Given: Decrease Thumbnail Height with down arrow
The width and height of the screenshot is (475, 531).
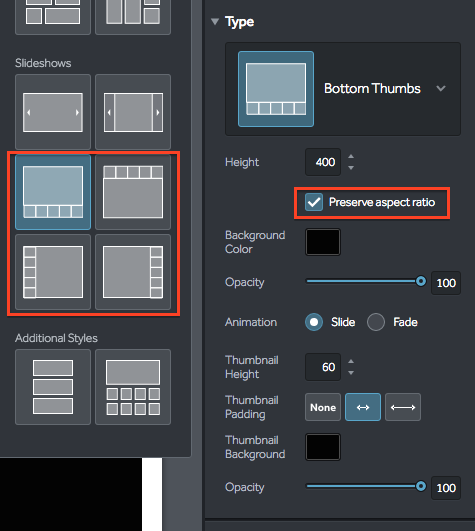Looking at the screenshot, I should tap(351, 373).
